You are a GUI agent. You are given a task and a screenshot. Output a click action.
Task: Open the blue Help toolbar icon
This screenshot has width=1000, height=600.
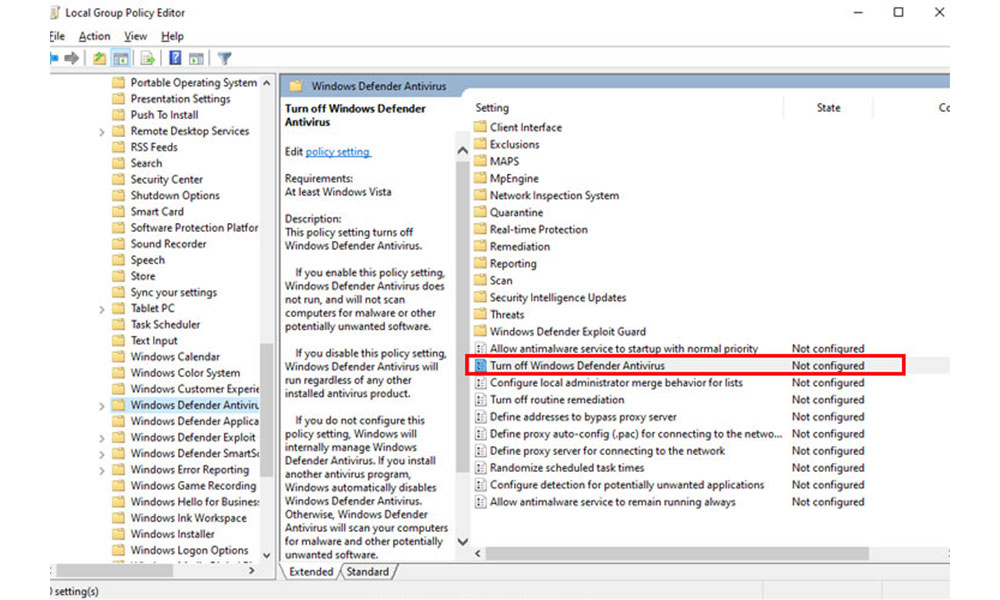pos(175,59)
